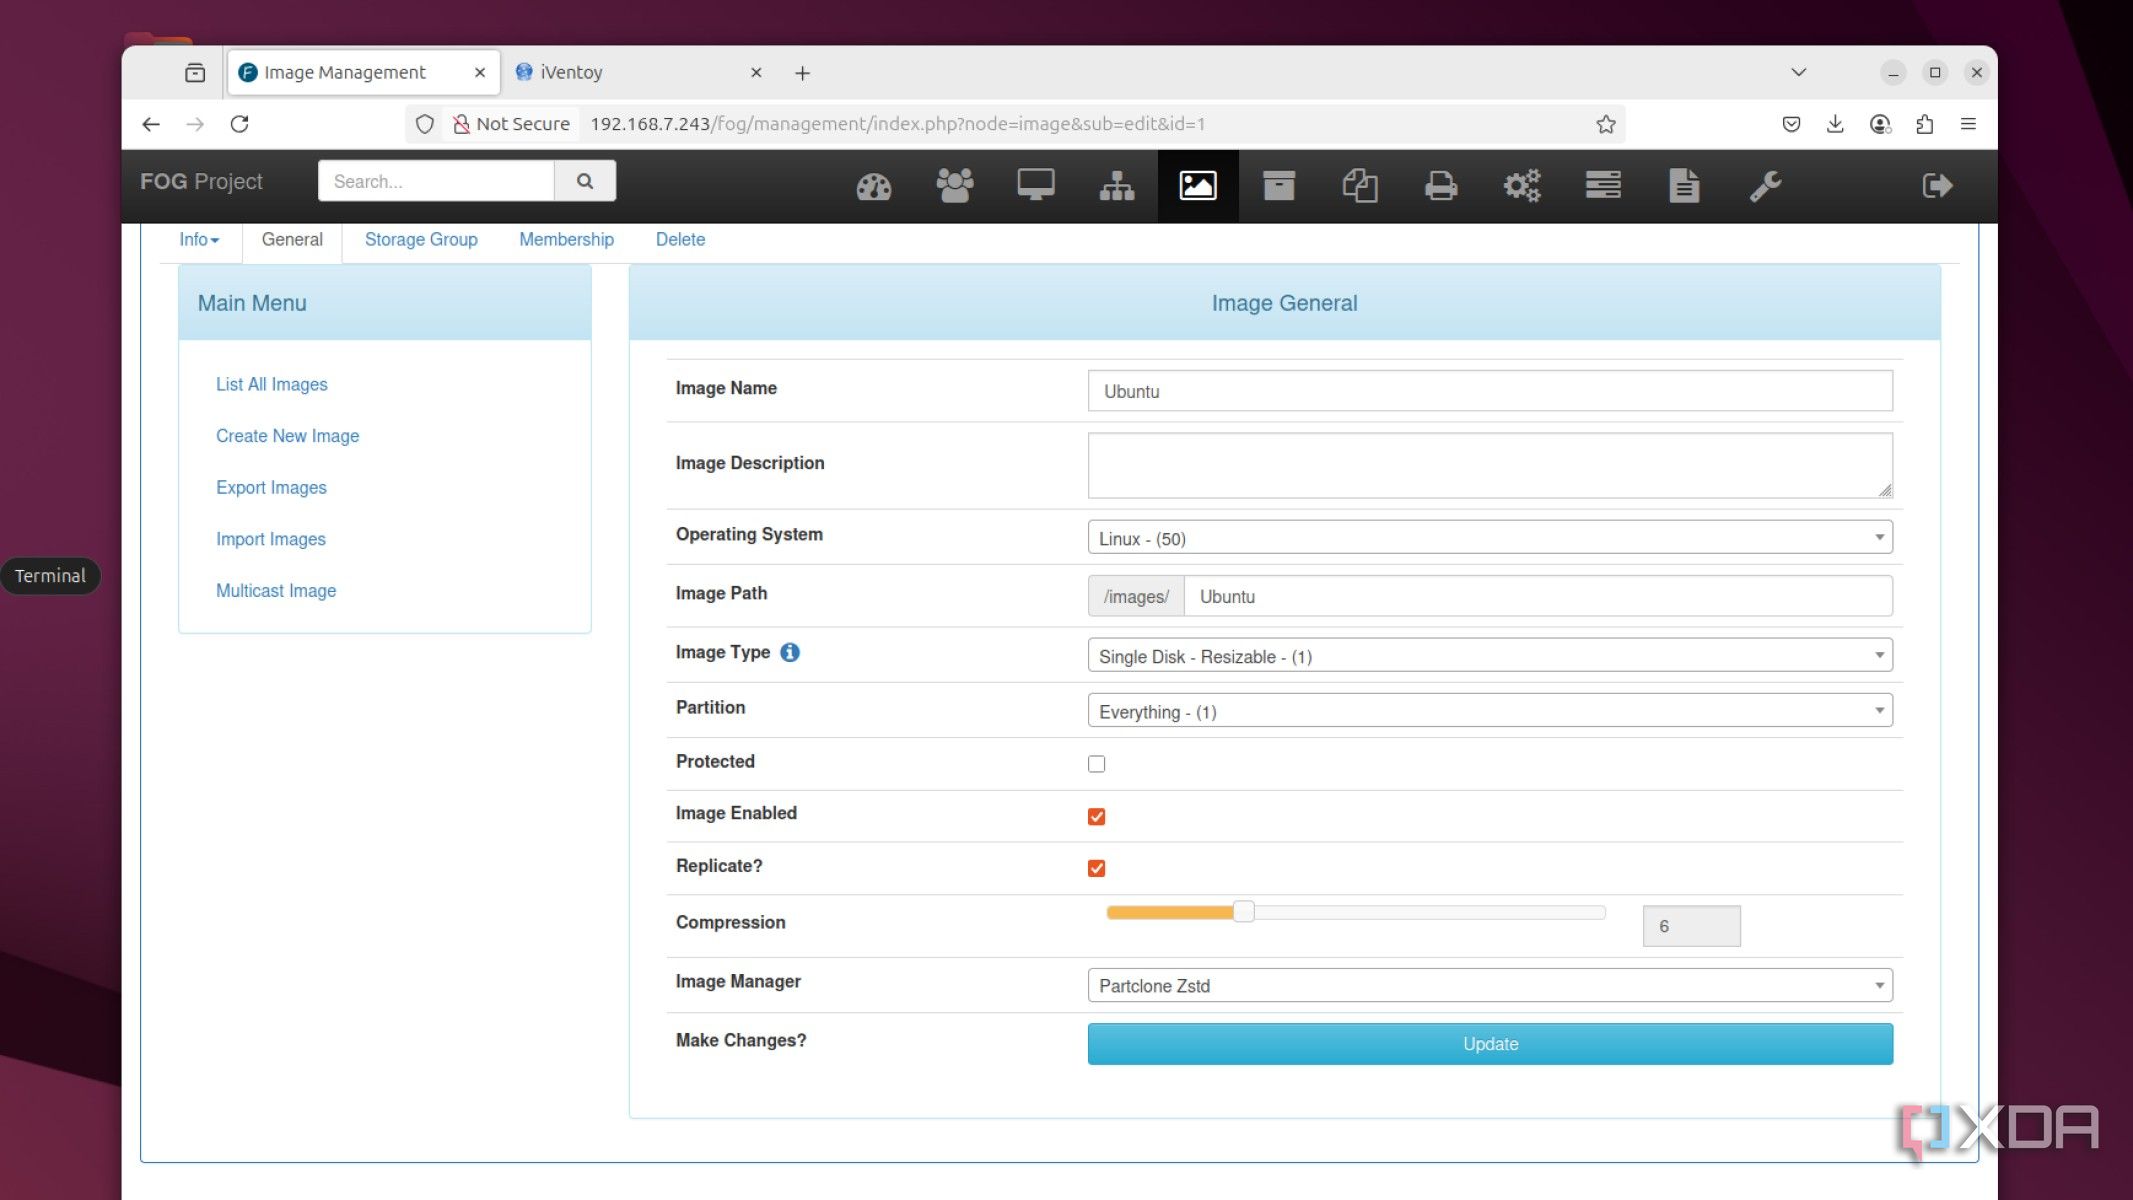The width and height of the screenshot is (2133, 1200).
Task: Open the Create New Image link
Action: [x=287, y=436]
